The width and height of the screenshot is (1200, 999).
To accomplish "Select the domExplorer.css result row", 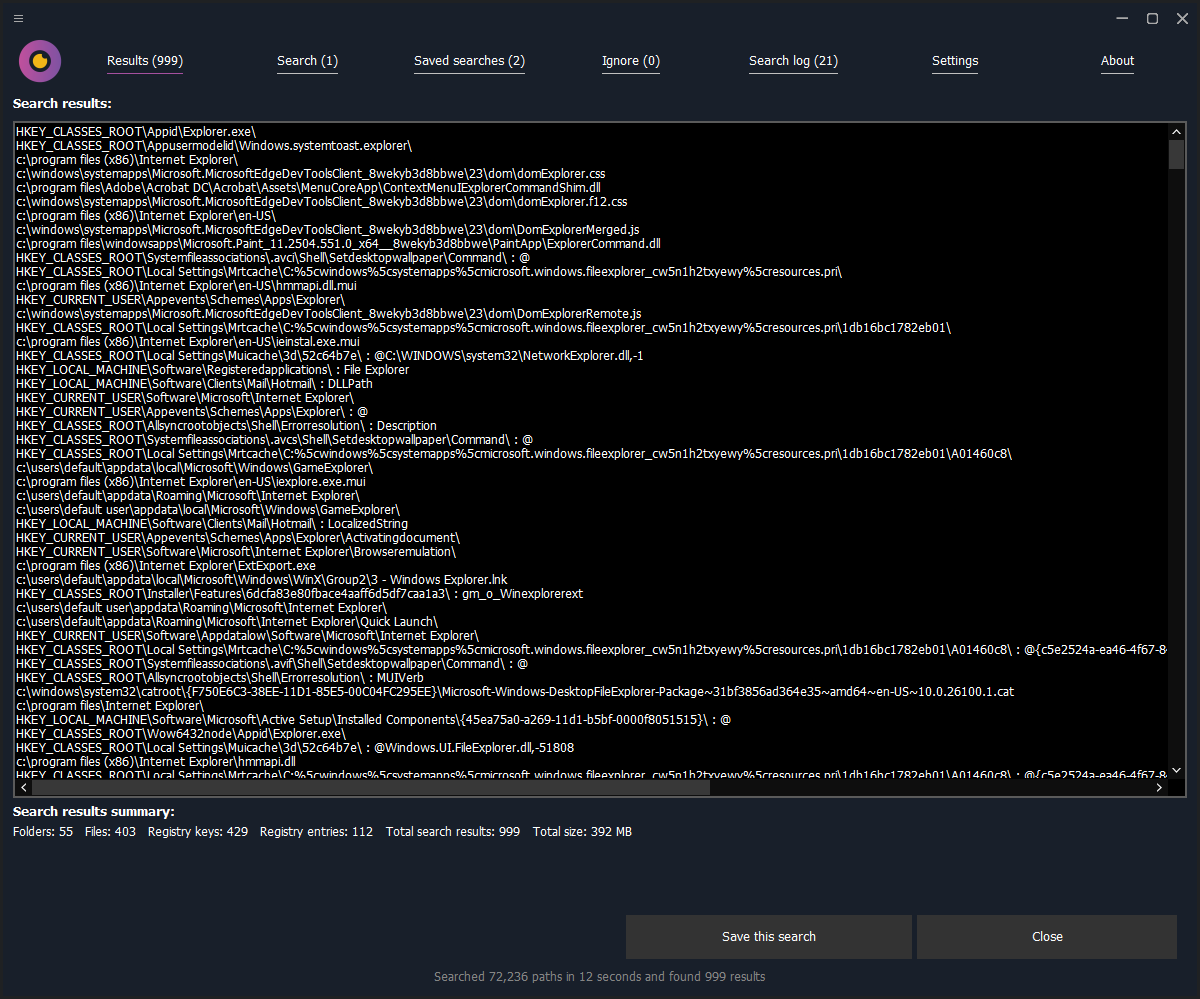I will coord(591,174).
